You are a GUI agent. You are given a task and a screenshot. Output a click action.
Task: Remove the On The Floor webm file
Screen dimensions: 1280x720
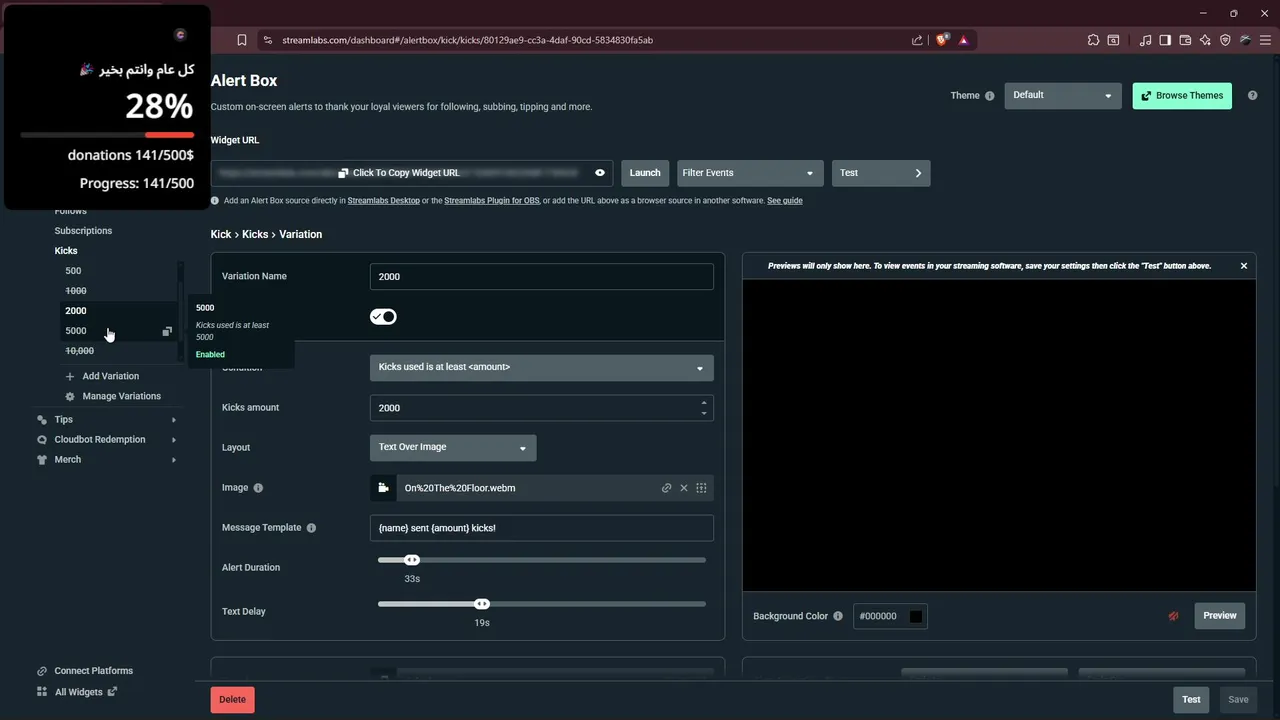click(x=684, y=488)
